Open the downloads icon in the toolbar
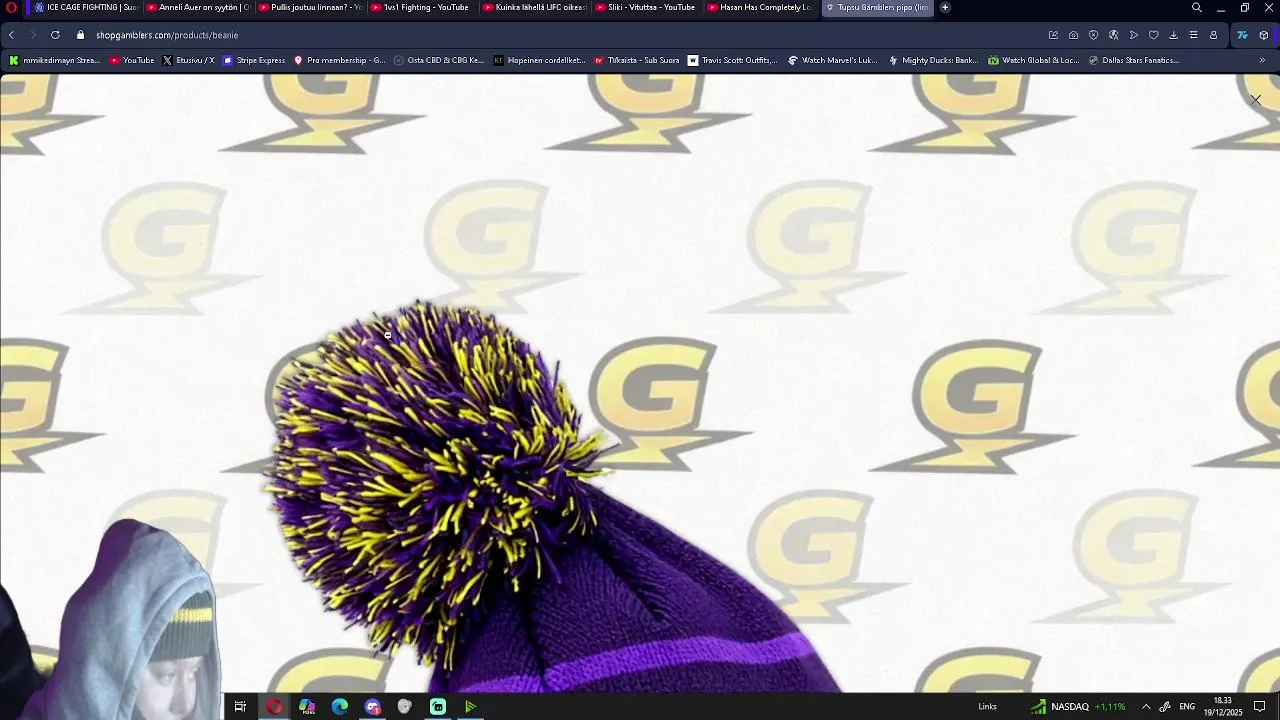Screen dimensions: 1280x720 [x=1173, y=35]
